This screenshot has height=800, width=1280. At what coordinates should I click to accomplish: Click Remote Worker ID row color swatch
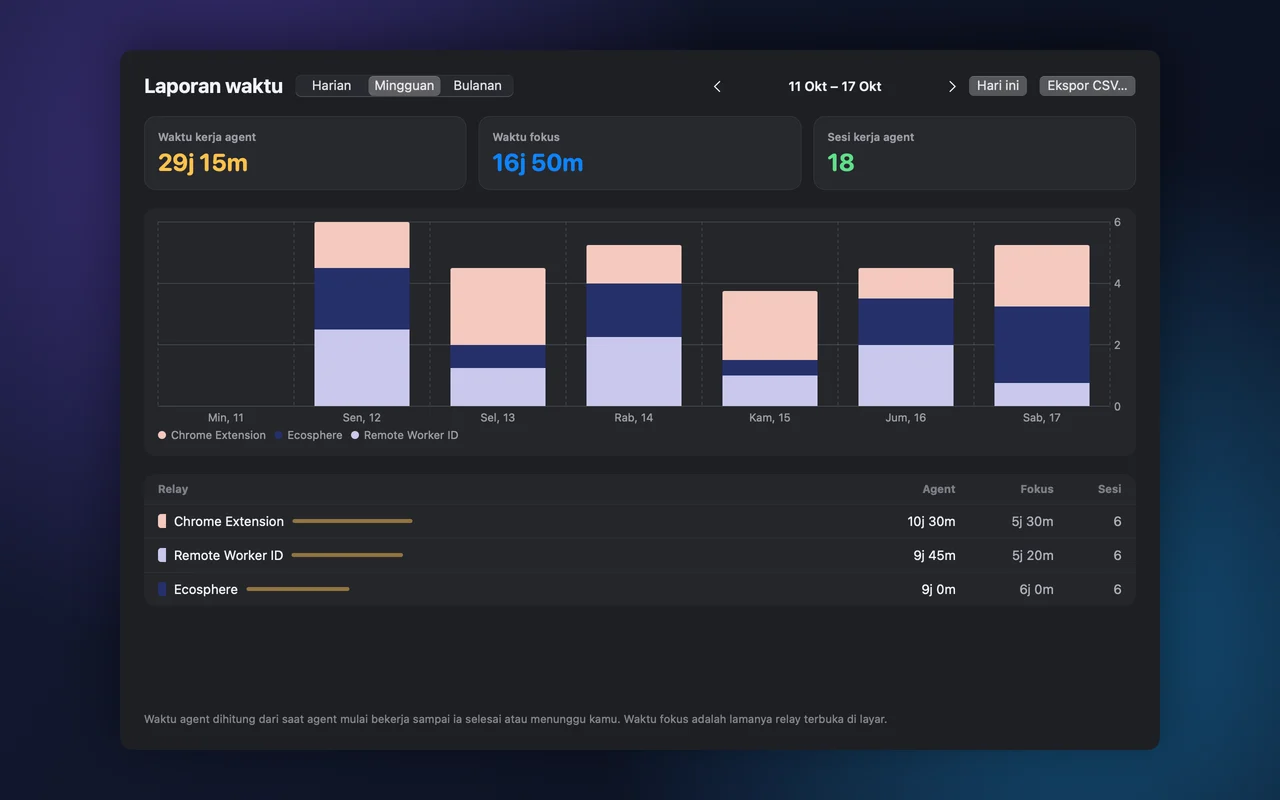tap(162, 555)
